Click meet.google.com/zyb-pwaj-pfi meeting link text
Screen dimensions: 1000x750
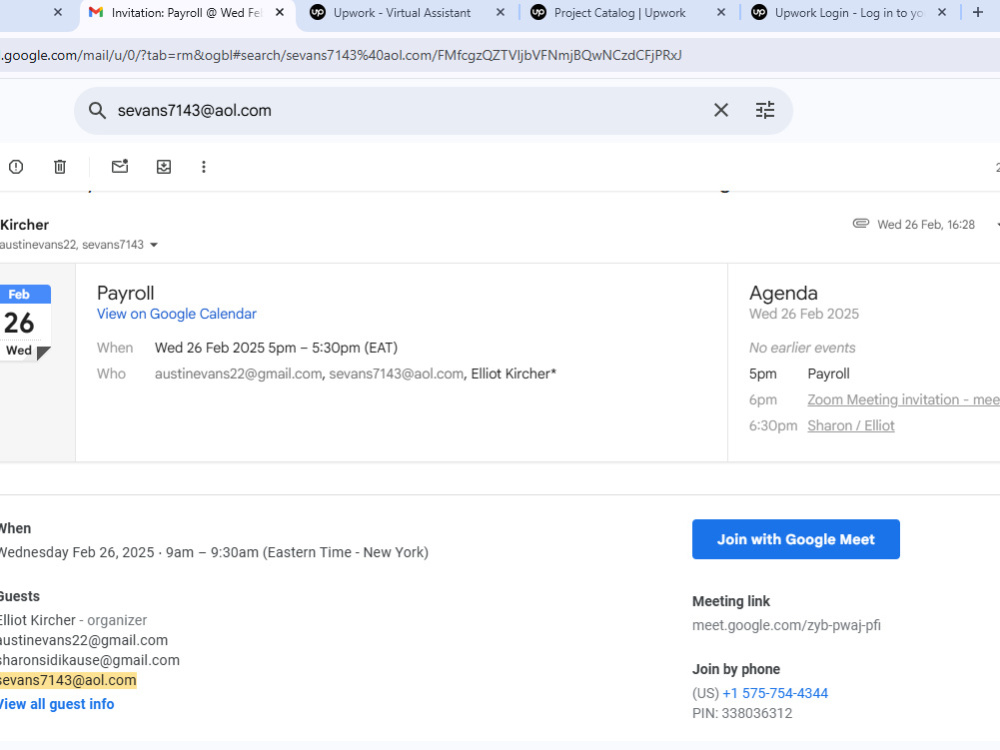[x=786, y=625]
